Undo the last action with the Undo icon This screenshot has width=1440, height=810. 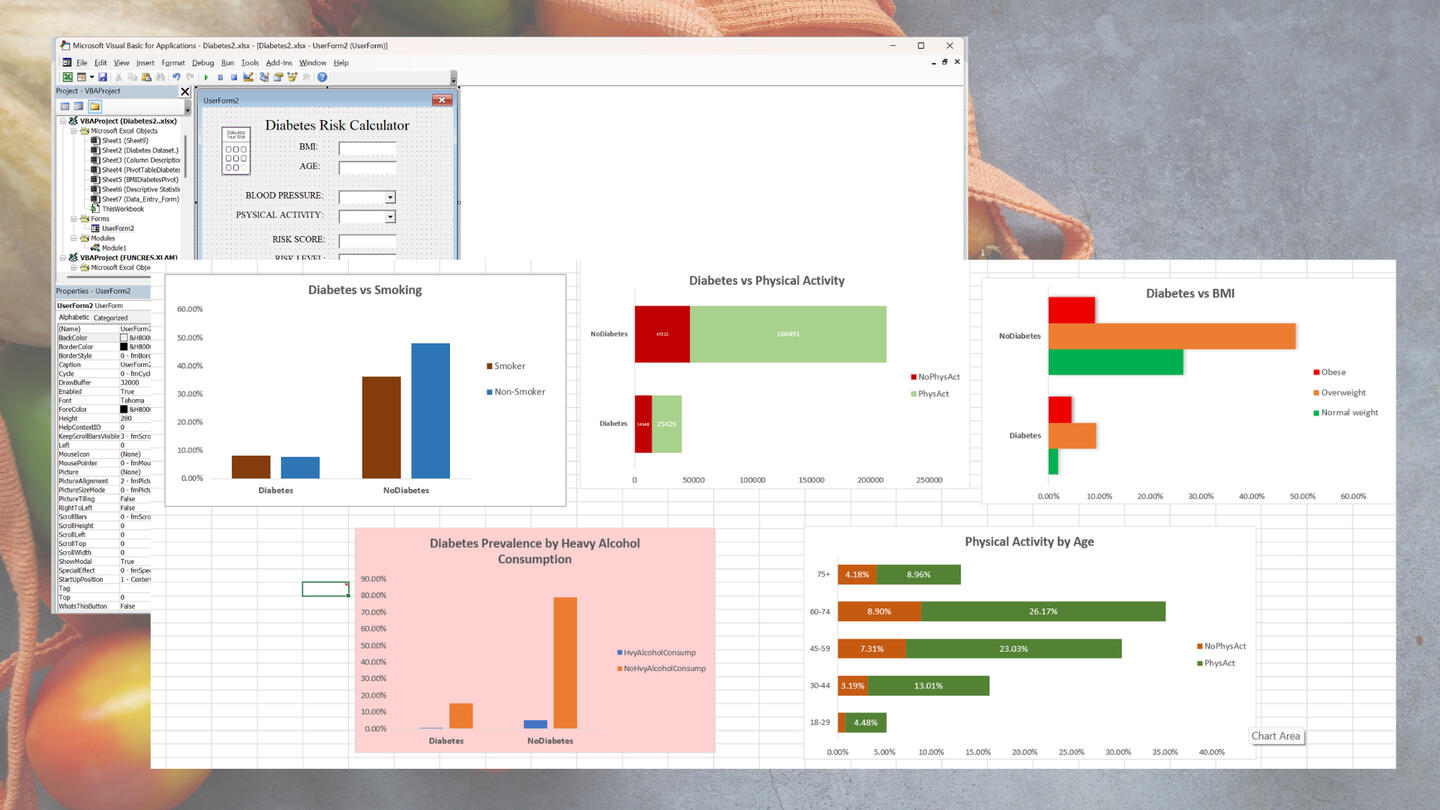point(177,77)
